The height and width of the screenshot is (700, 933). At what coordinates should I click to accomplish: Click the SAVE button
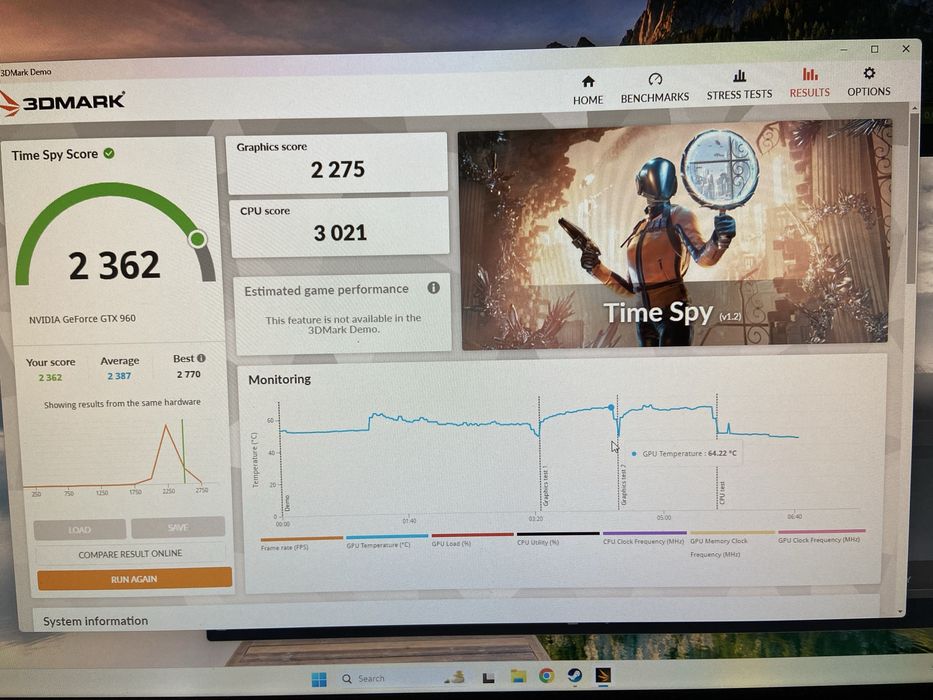(178, 527)
